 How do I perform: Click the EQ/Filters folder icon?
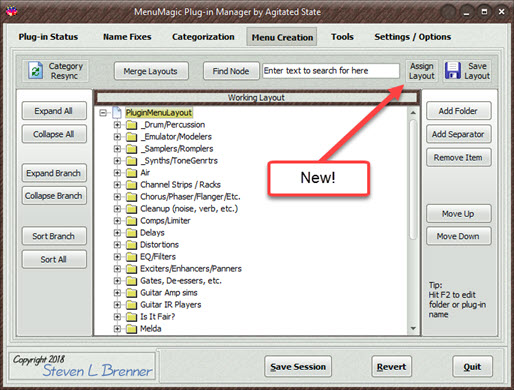[131, 257]
